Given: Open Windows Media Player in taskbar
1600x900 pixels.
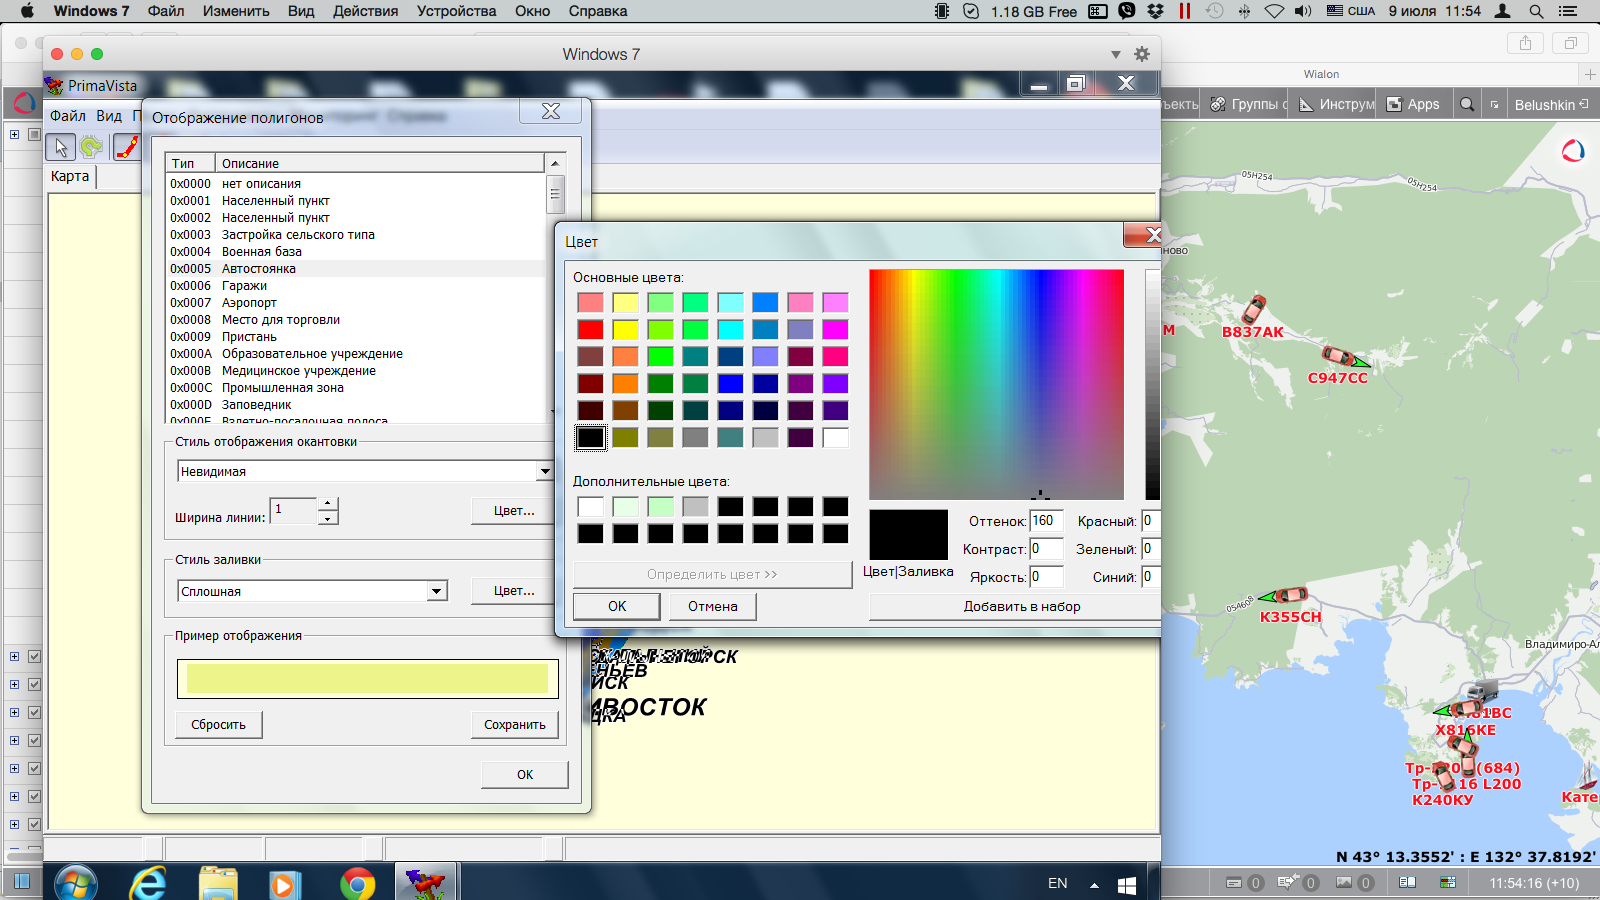Looking at the screenshot, I should tap(284, 883).
